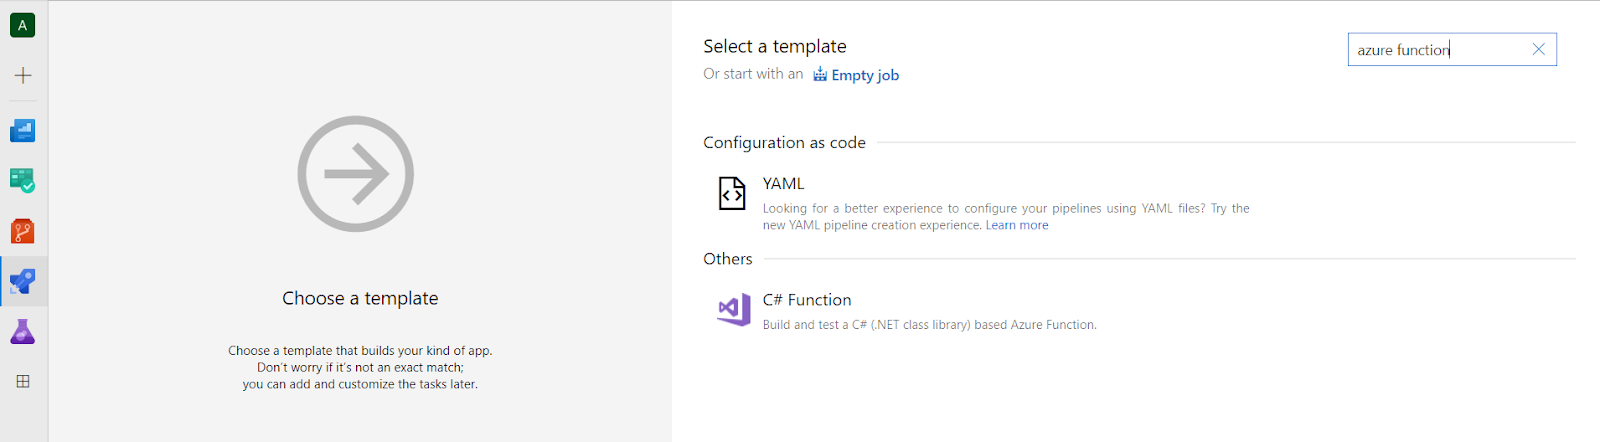Click the Visual Studio icon for C# Function

click(734, 310)
